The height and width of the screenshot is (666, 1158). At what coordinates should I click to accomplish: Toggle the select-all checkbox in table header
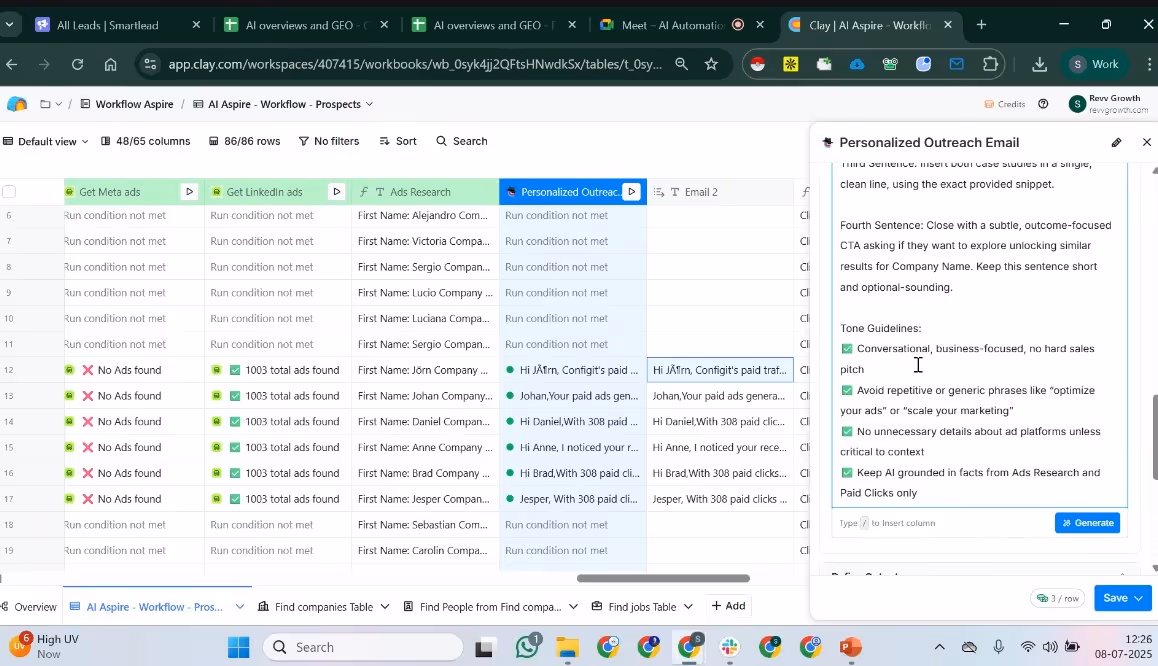[x=9, y=192]
